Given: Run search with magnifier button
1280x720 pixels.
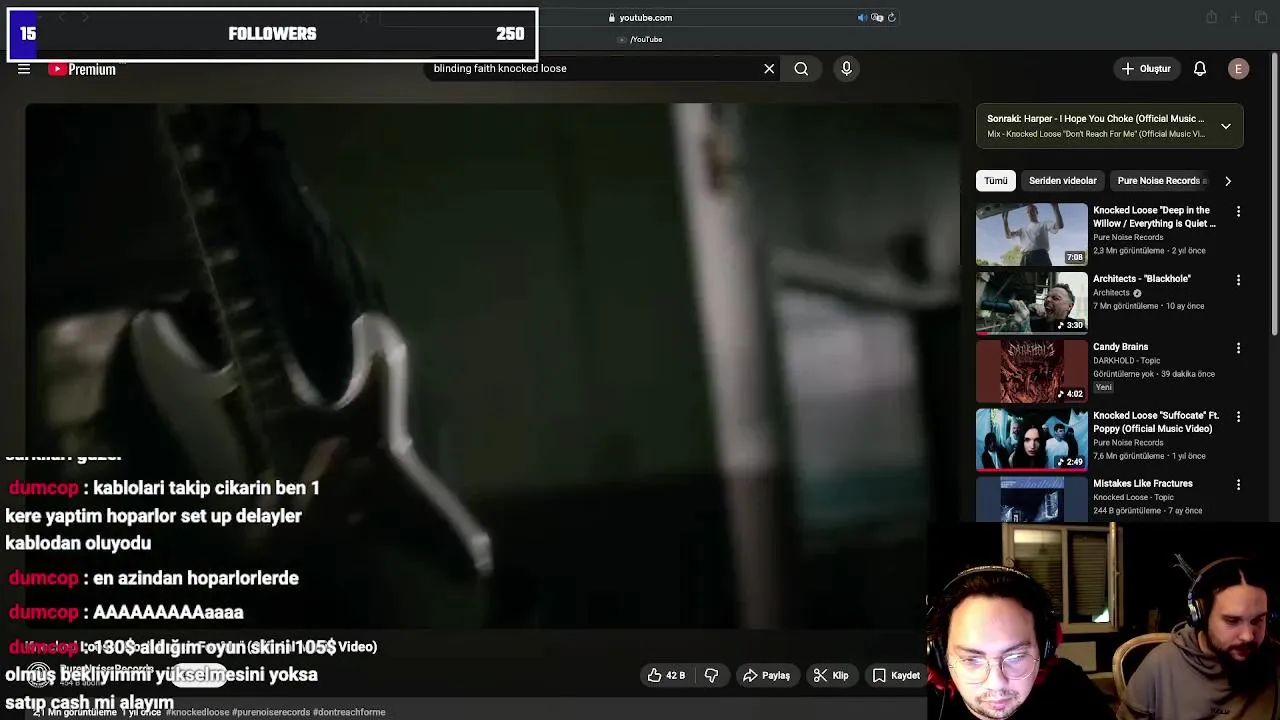Looking at the screenshot, I should click(801, 69).
